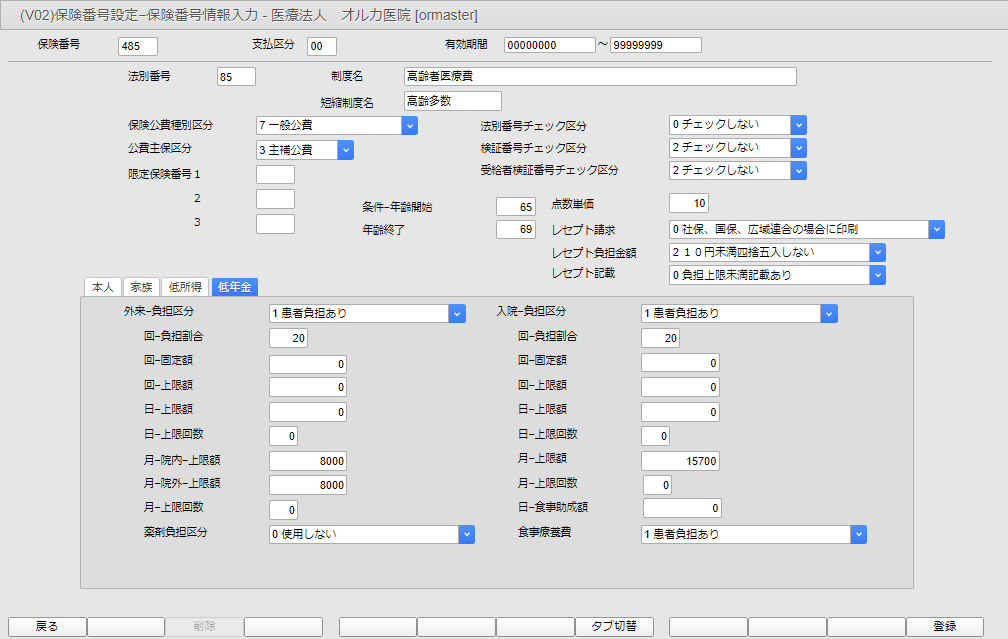Click the 法別番号 field
1008x639 pixels.
pos(237,76)
